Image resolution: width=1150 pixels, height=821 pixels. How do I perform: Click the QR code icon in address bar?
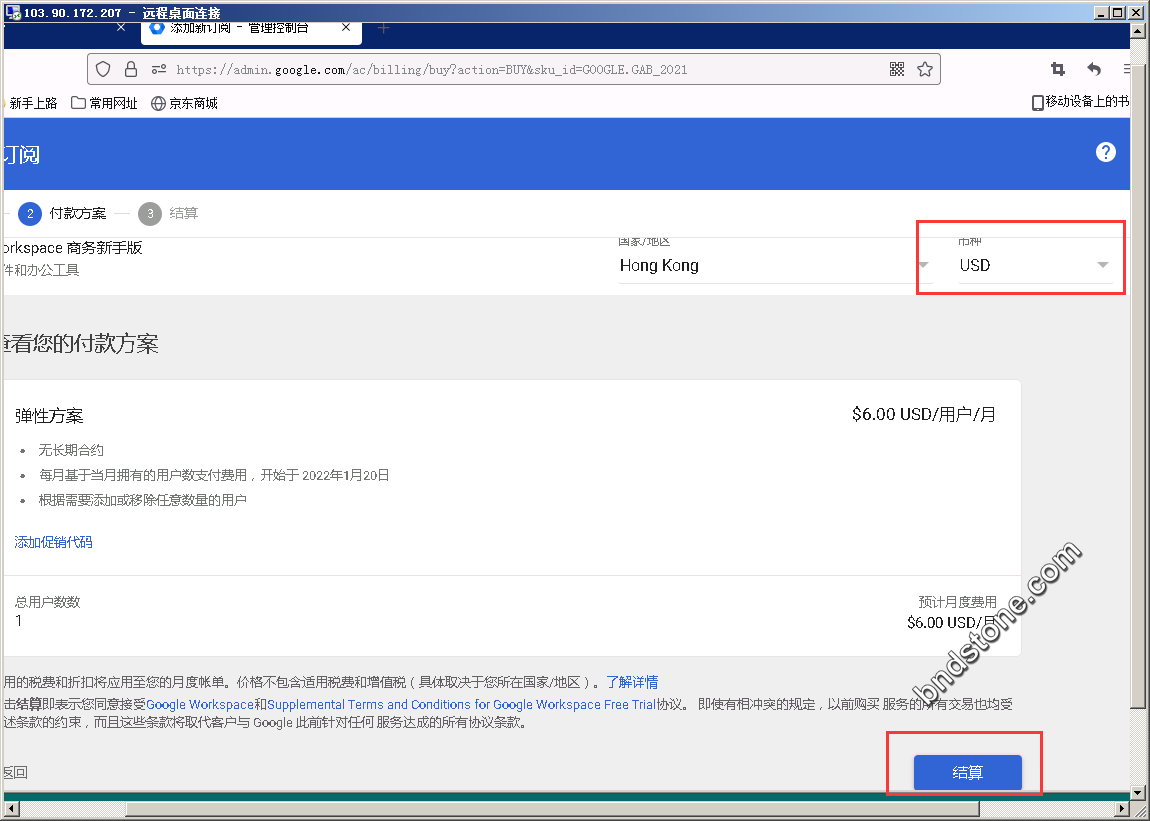(896, 69)
